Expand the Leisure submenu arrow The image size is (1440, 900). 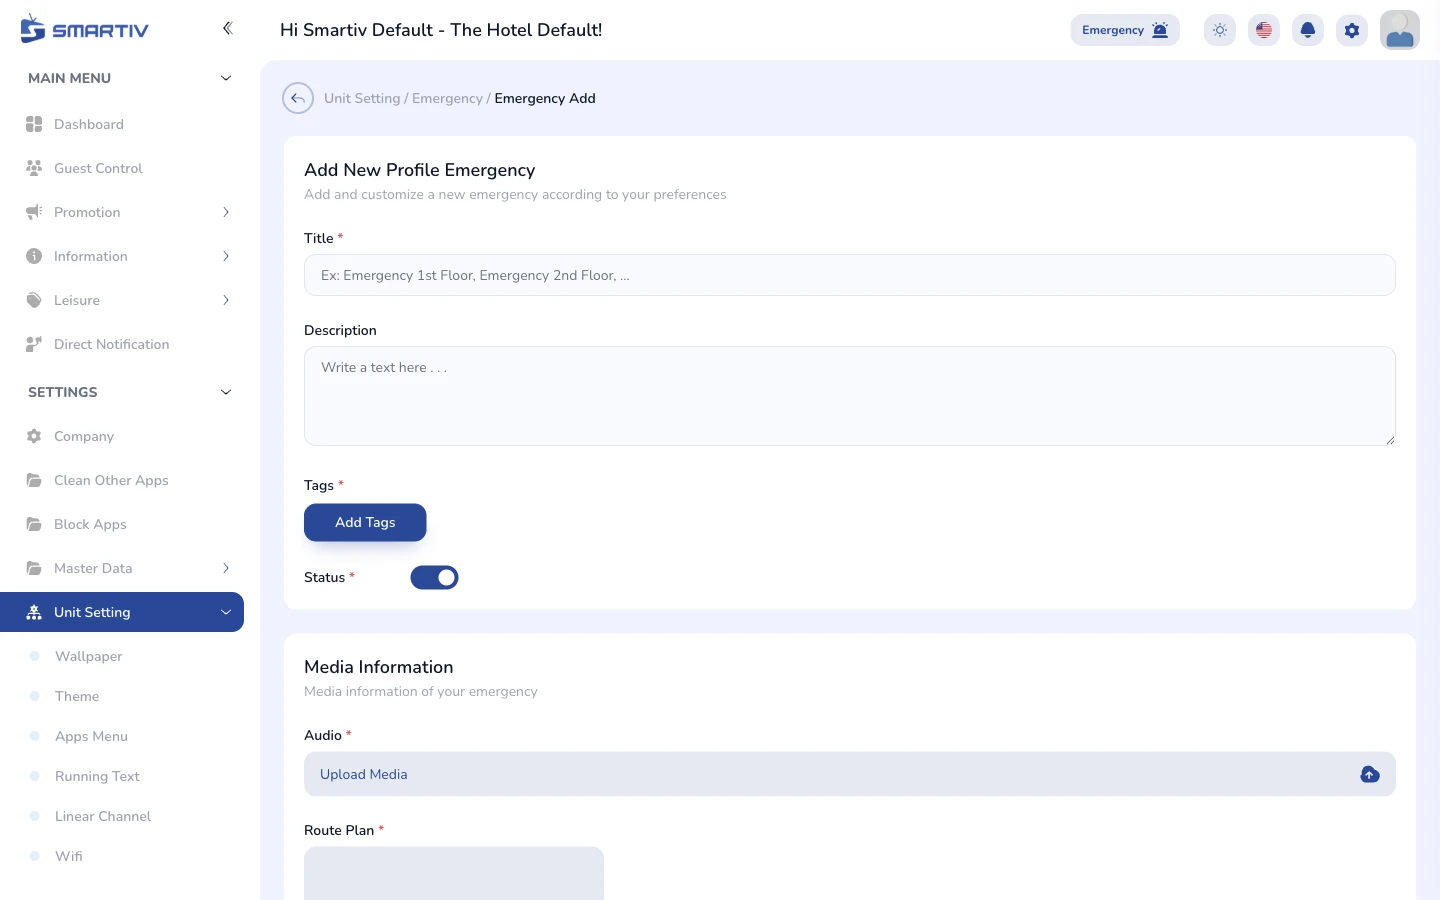click(x=226, y=300)
